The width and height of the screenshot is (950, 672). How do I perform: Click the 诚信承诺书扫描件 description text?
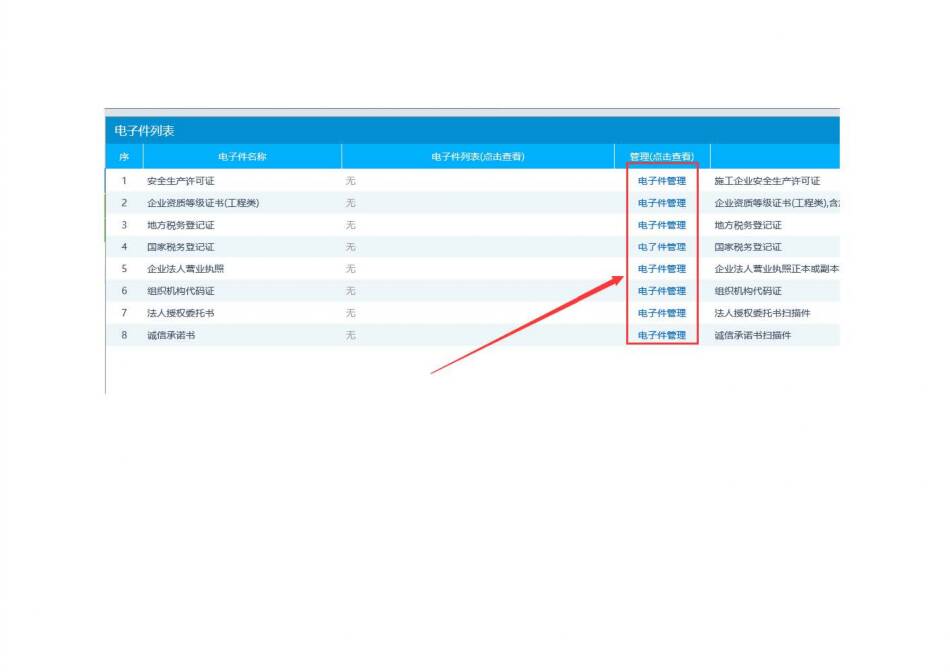coord(752,335)
